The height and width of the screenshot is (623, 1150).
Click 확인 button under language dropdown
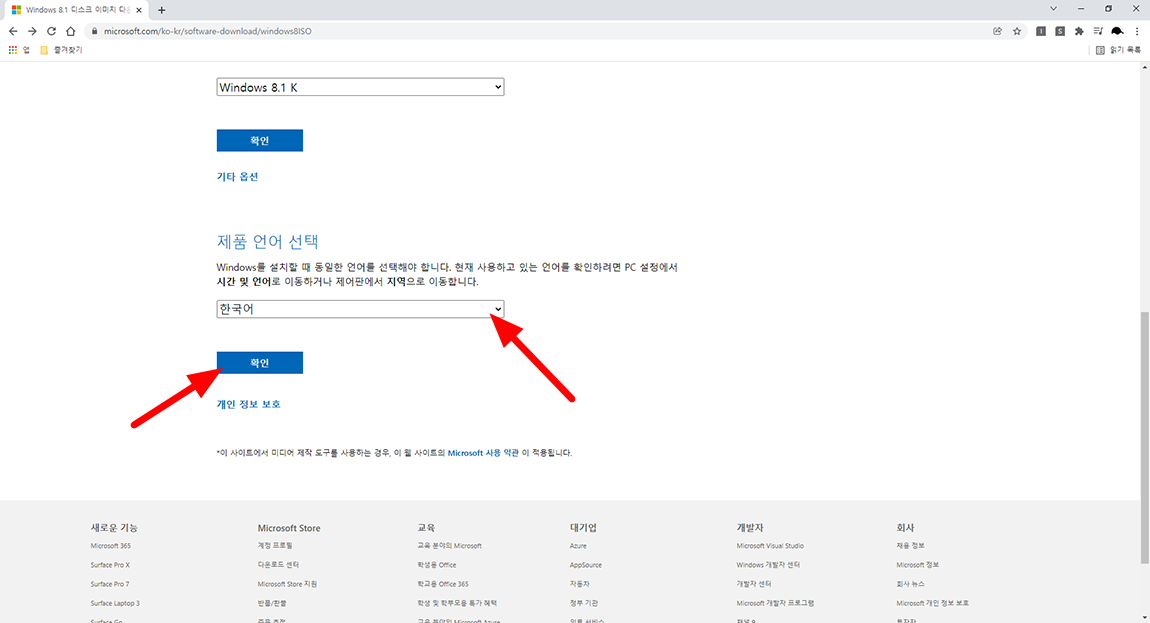[x=260, y=362]
